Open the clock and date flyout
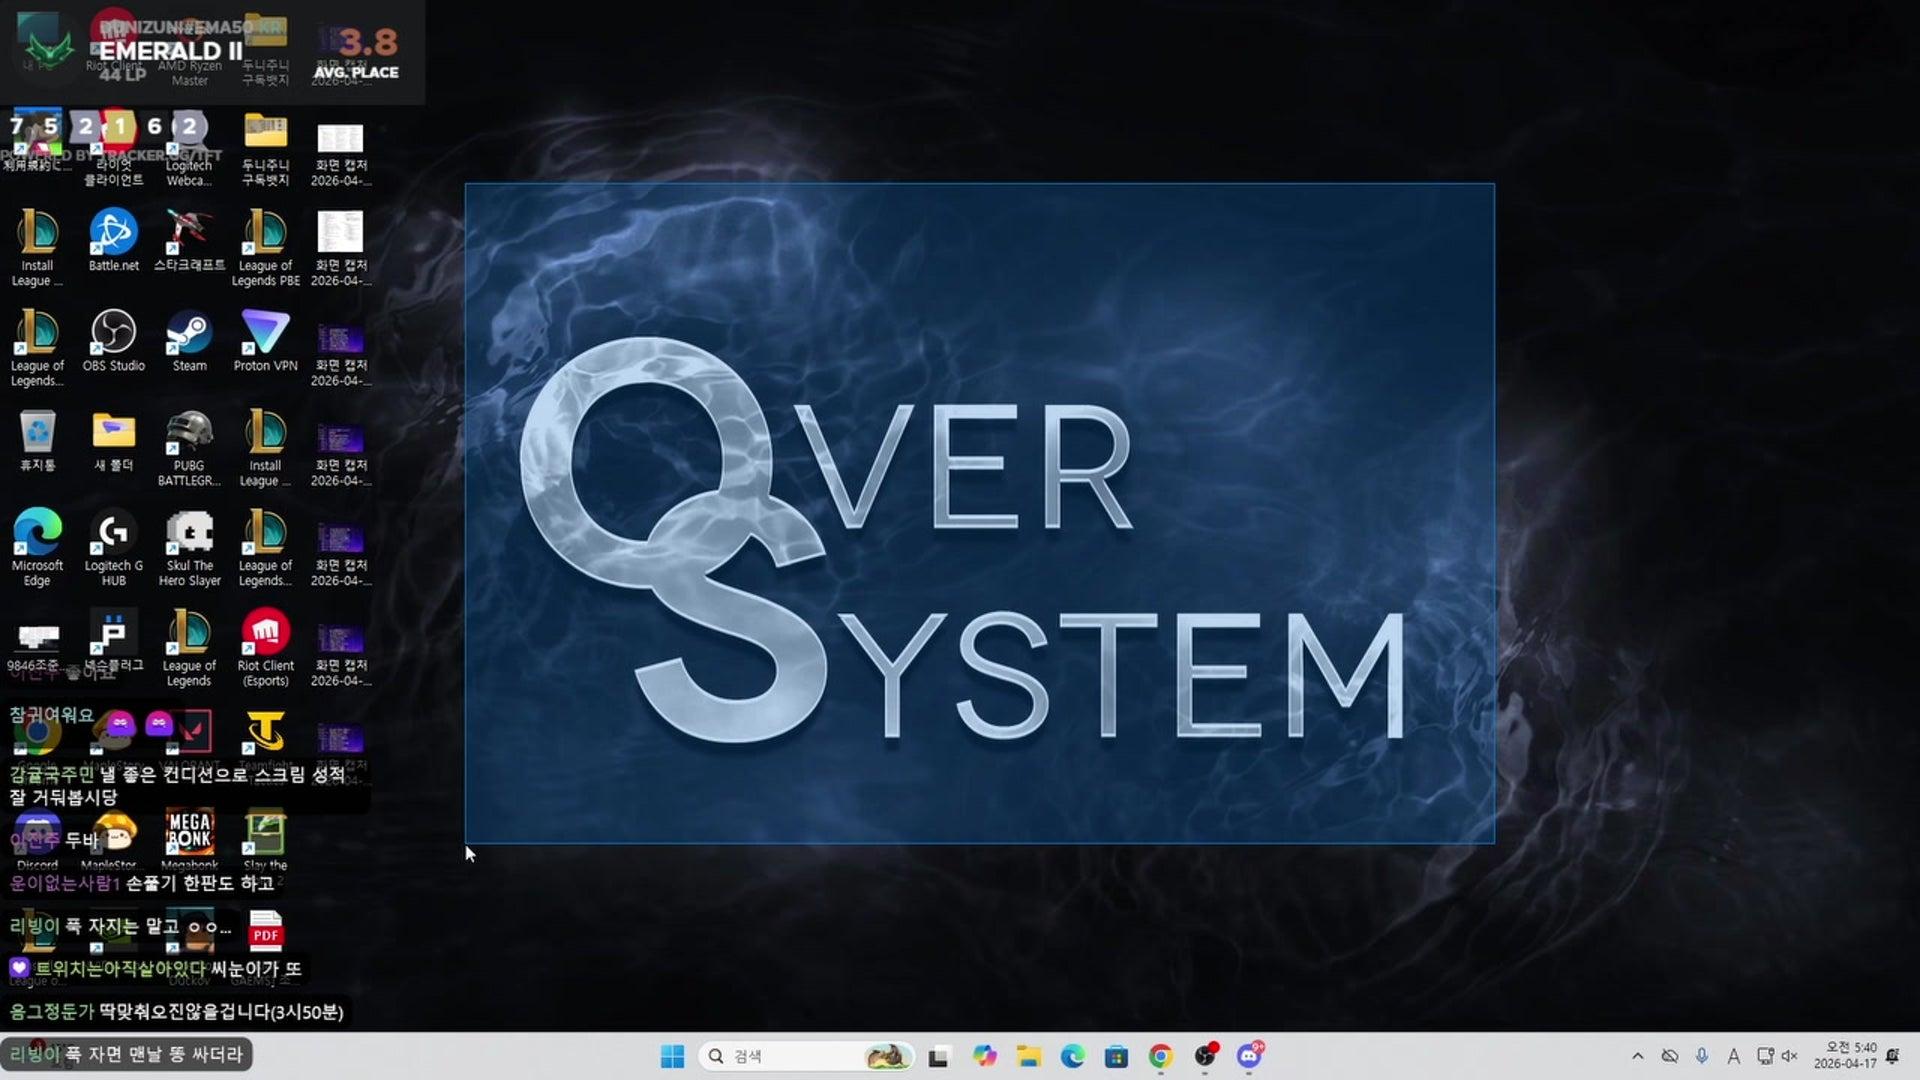 click(1845, 1056)
